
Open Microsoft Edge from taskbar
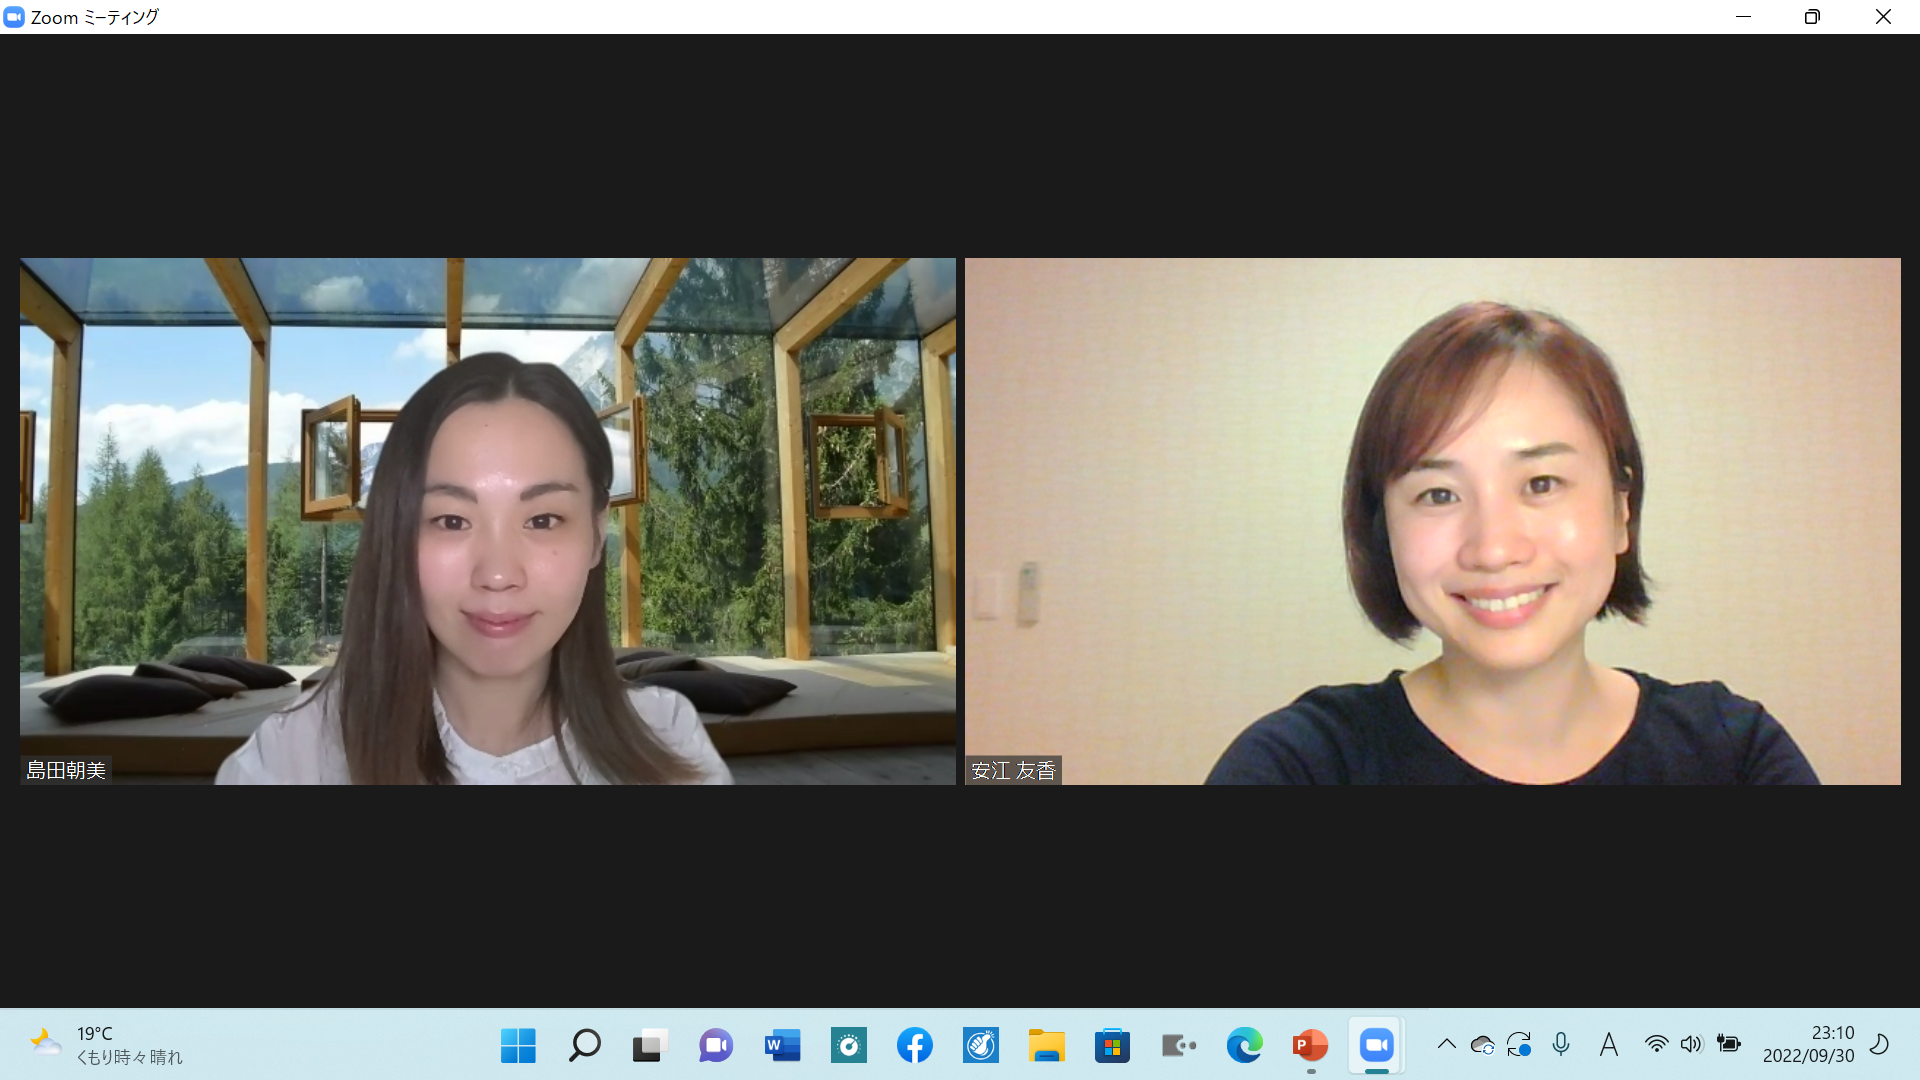point(1244,1046)
